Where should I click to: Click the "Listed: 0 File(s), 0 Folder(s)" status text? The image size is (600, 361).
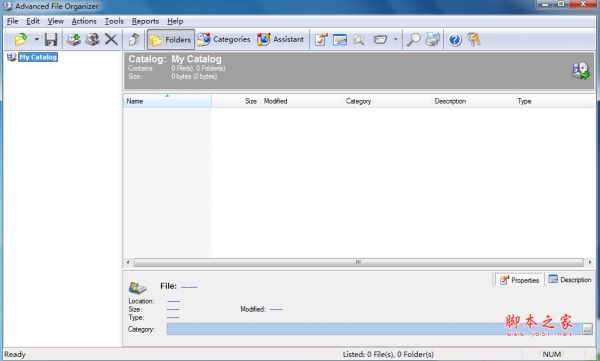tap(388, 354)
